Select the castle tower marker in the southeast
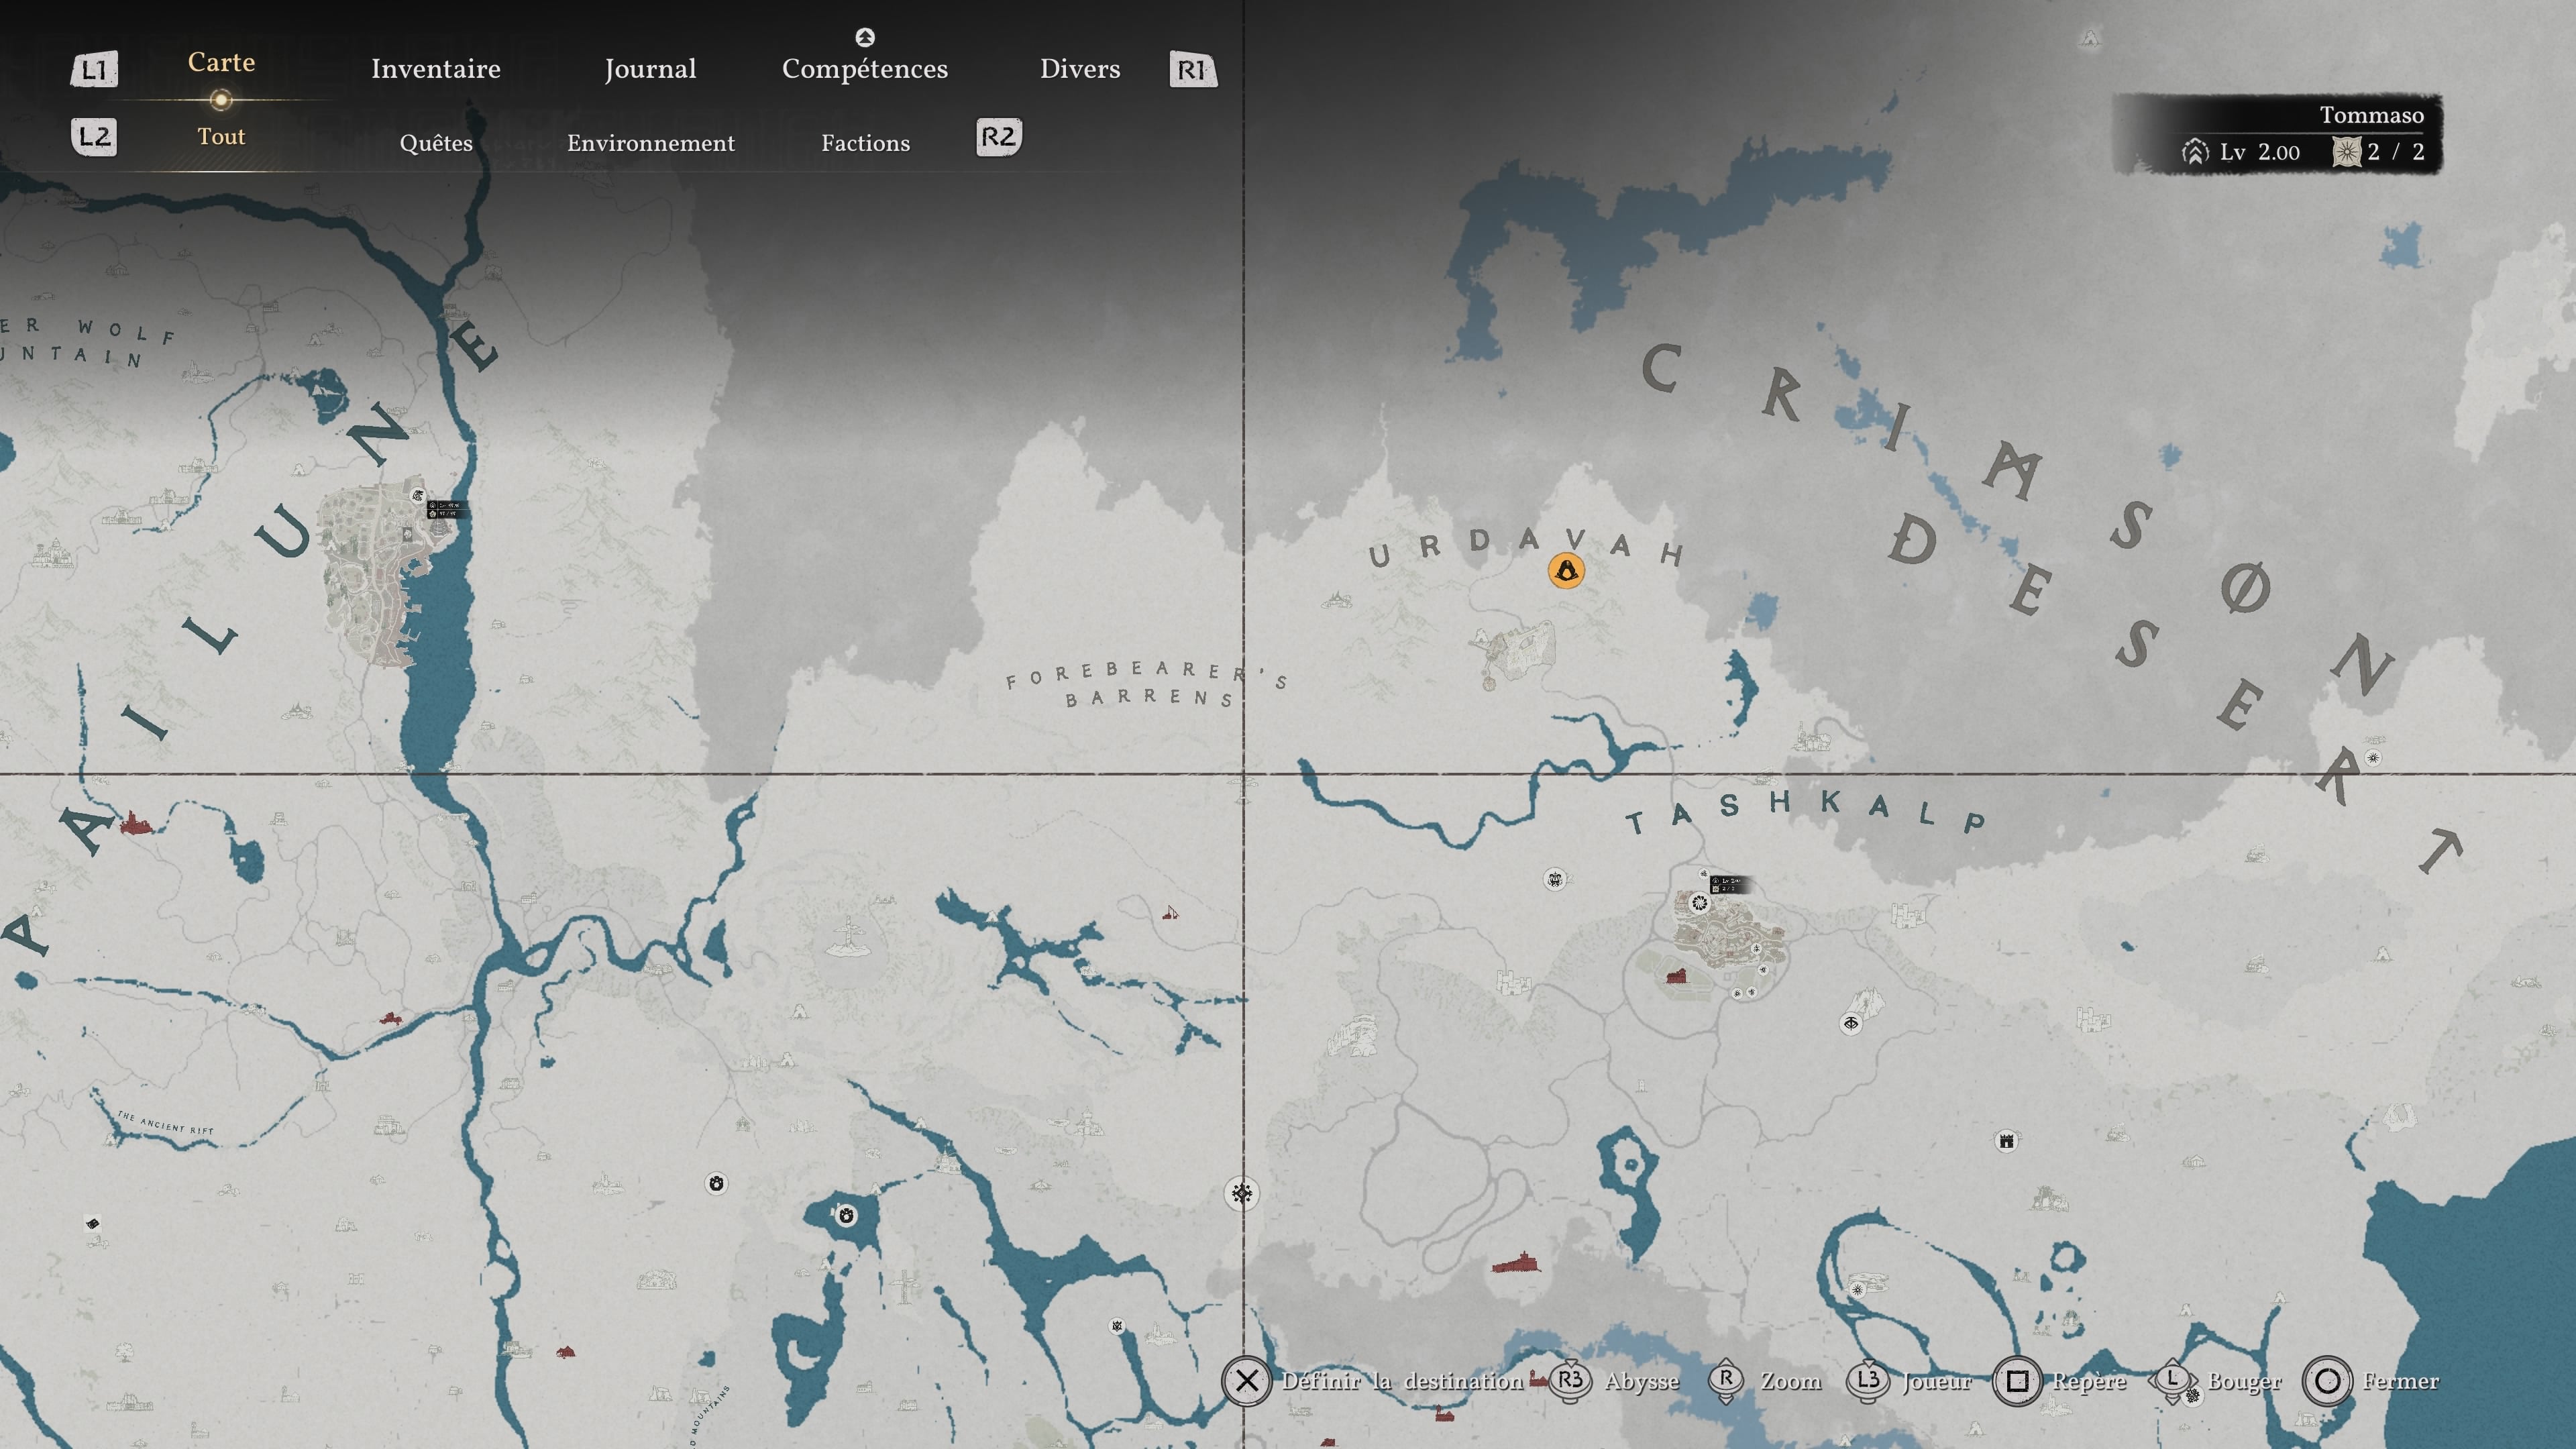This screenshot has width=2576, height=1449. 2006,1141
